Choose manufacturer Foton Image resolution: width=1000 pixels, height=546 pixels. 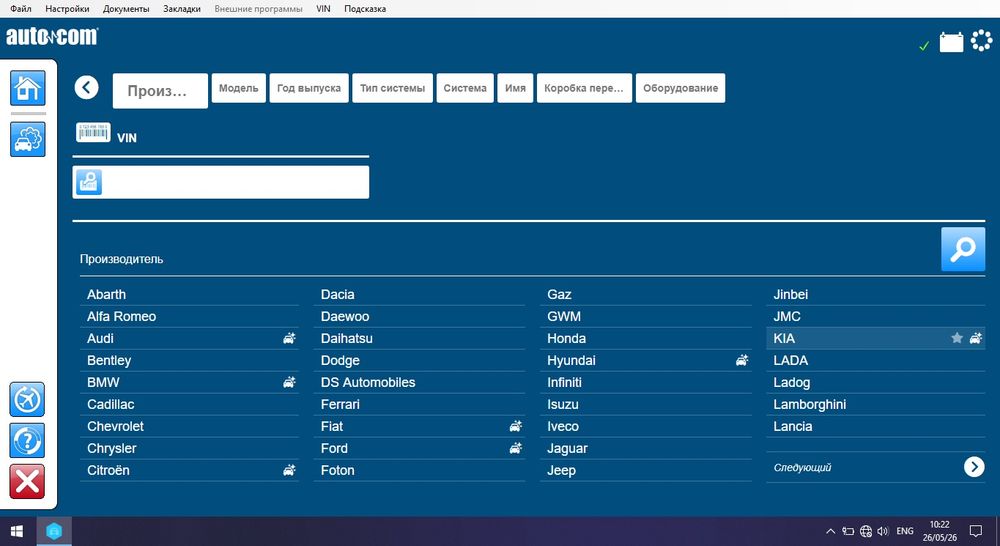click(419, 470)
